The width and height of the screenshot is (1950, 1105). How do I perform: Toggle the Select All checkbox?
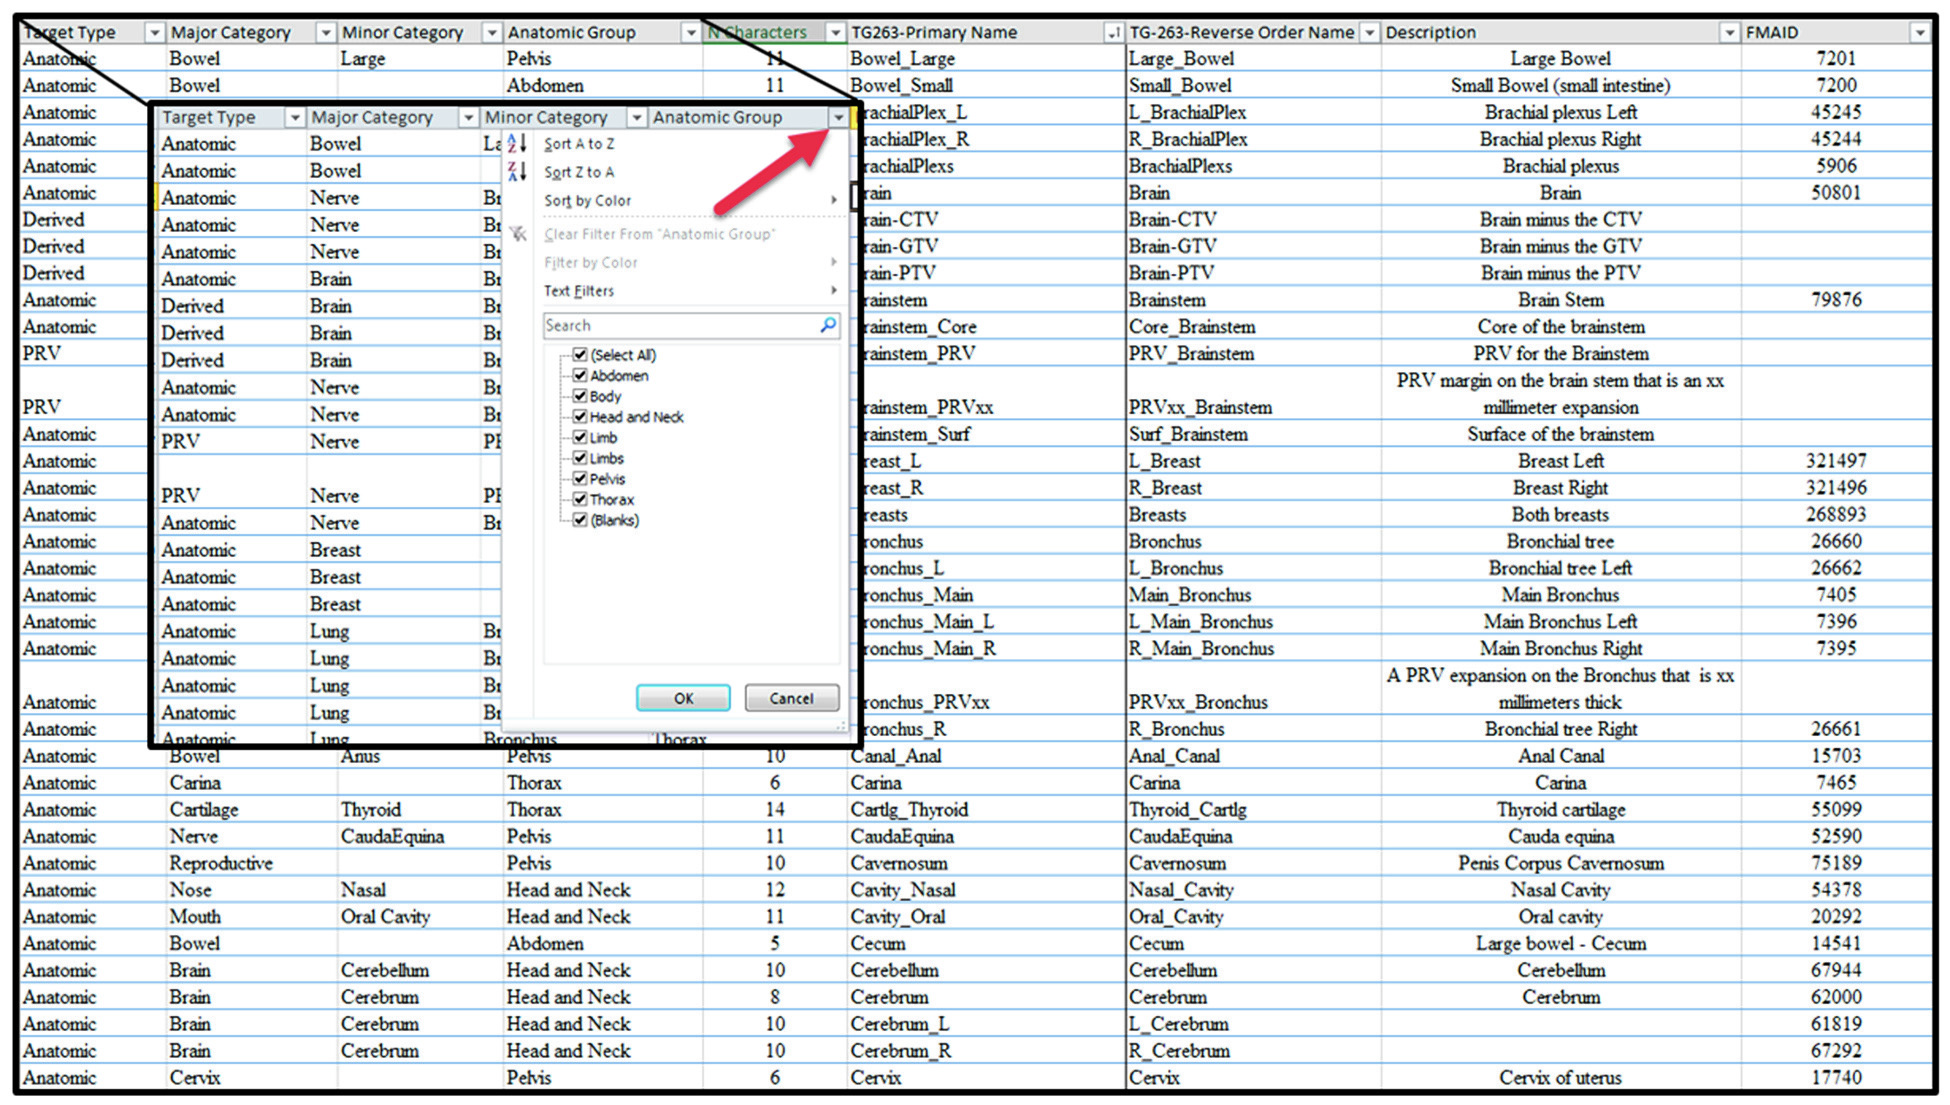click(581, 355)
